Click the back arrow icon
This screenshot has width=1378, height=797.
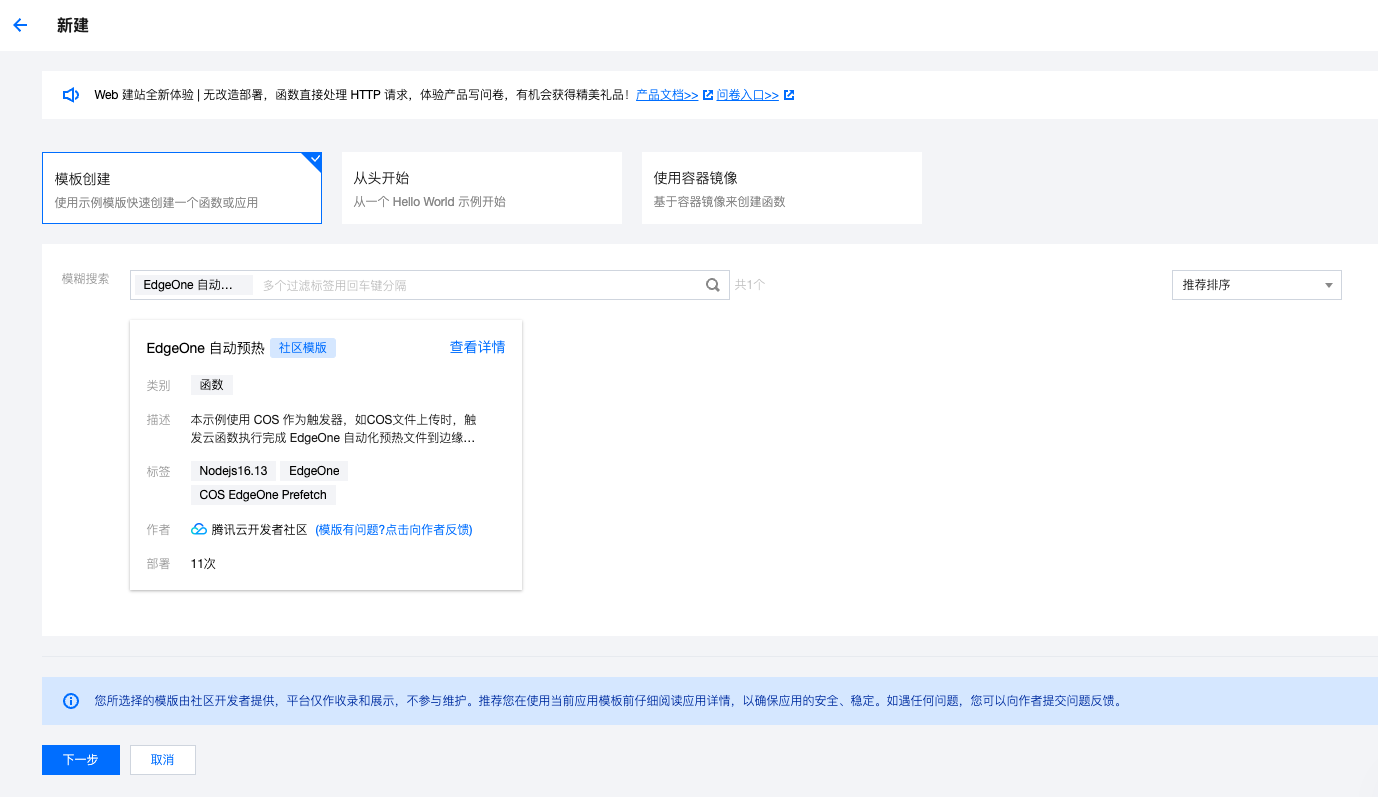pyautogui.click(x=20, y=25)
